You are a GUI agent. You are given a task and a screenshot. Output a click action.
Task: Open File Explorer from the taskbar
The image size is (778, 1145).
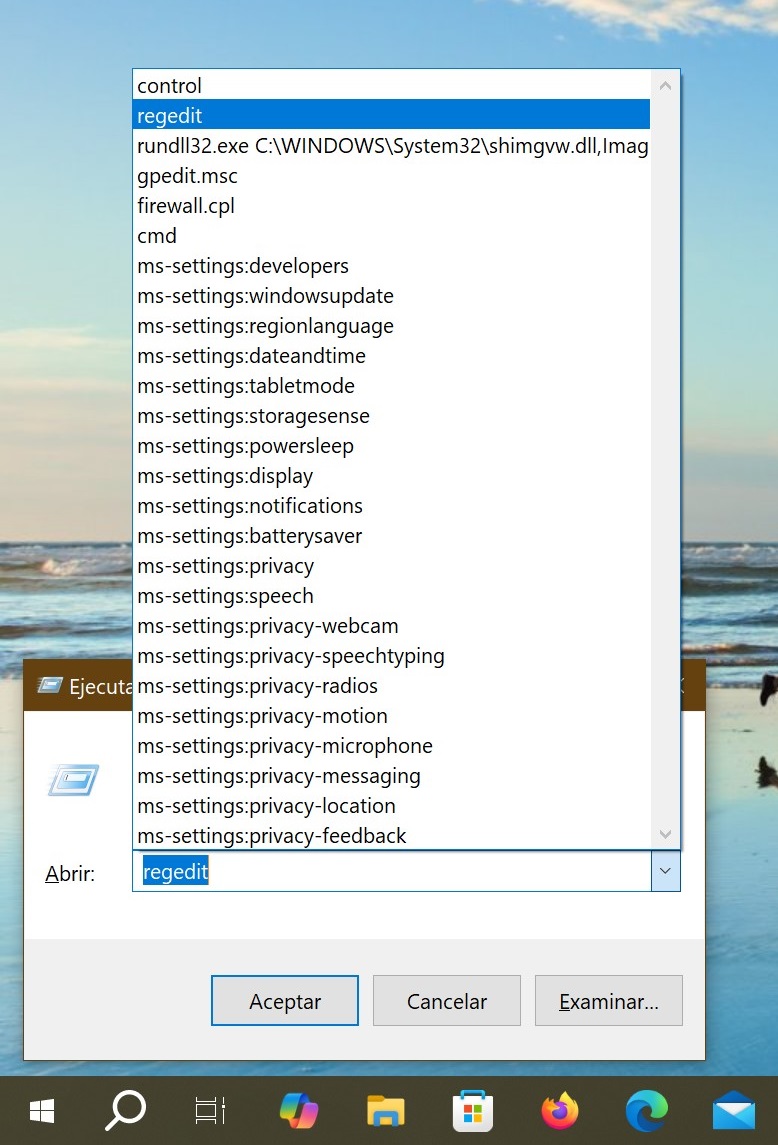click(x=385, y=1111)
